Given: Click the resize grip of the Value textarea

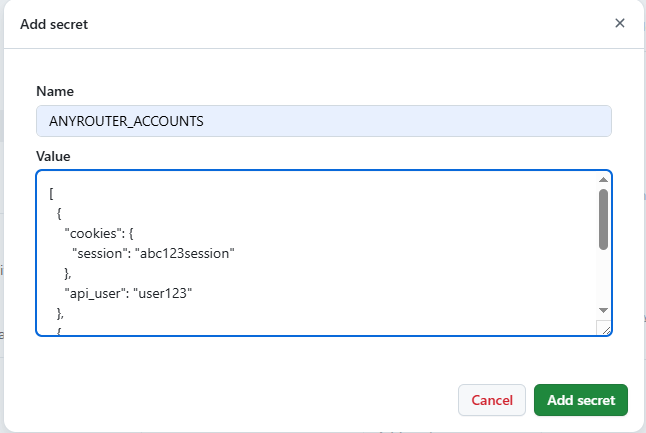Looking at the screenshot, I should click(605, 329).
